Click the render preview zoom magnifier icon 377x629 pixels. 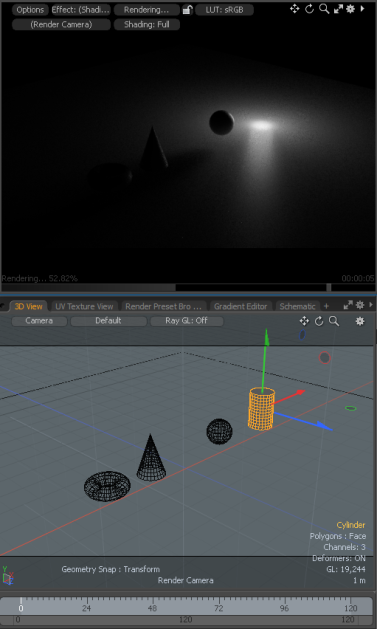pos(324,9)
